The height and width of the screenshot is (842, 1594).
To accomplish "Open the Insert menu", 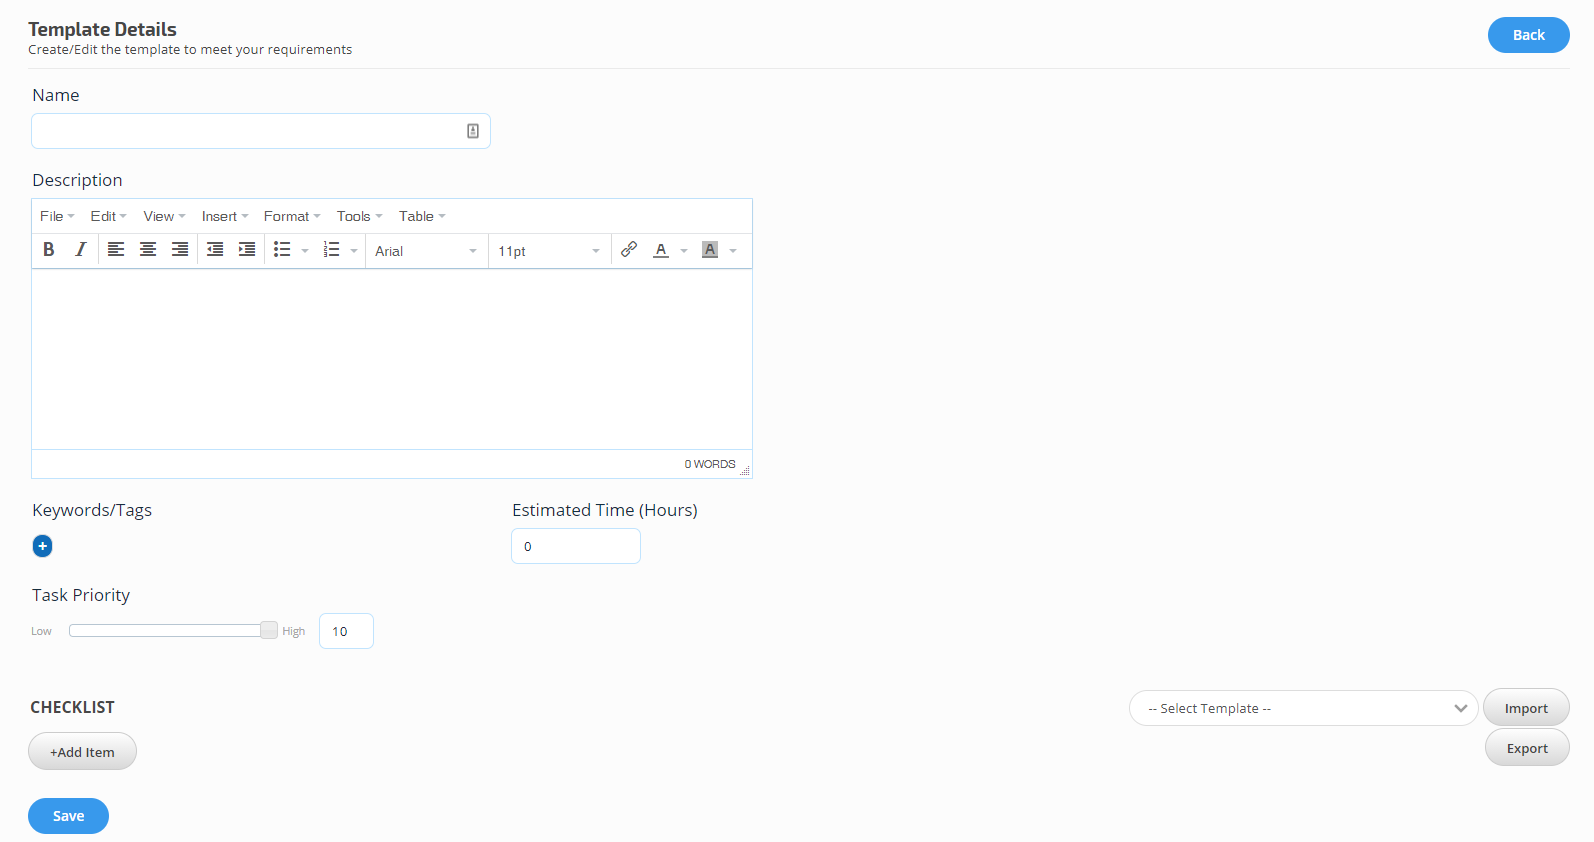I will [225, 216].
